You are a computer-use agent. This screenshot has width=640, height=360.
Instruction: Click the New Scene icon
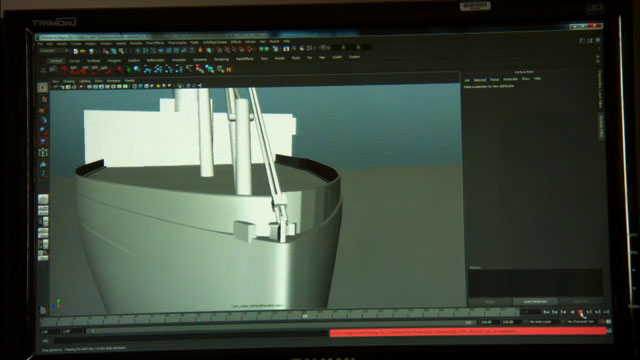click(76, 51)
